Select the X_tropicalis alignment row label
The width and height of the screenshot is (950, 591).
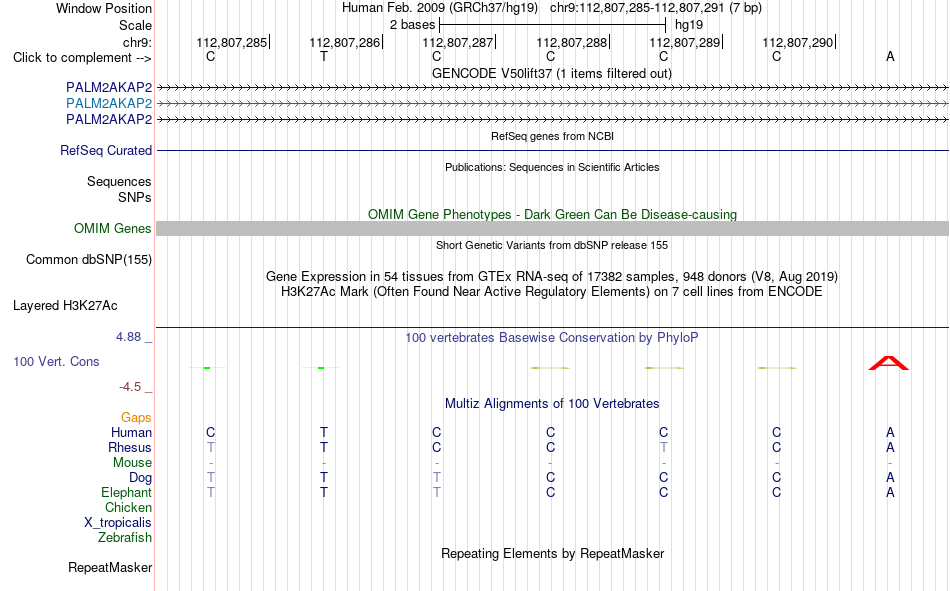118,523
